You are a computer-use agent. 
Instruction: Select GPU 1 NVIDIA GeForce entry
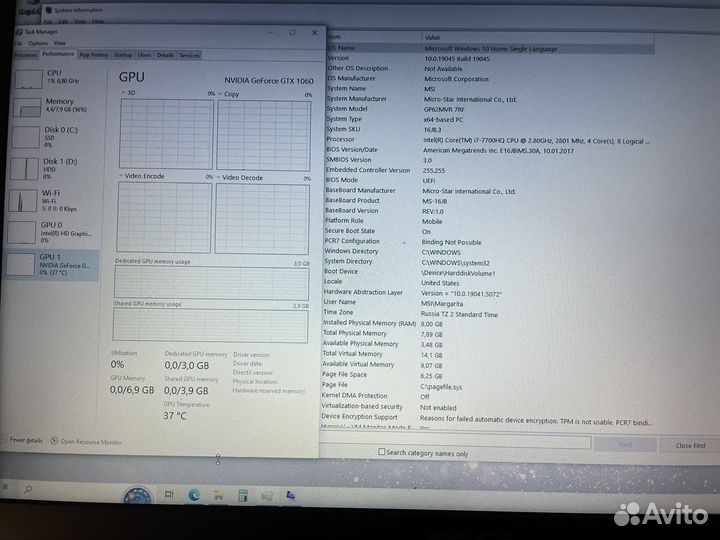(x=51, y=265)
